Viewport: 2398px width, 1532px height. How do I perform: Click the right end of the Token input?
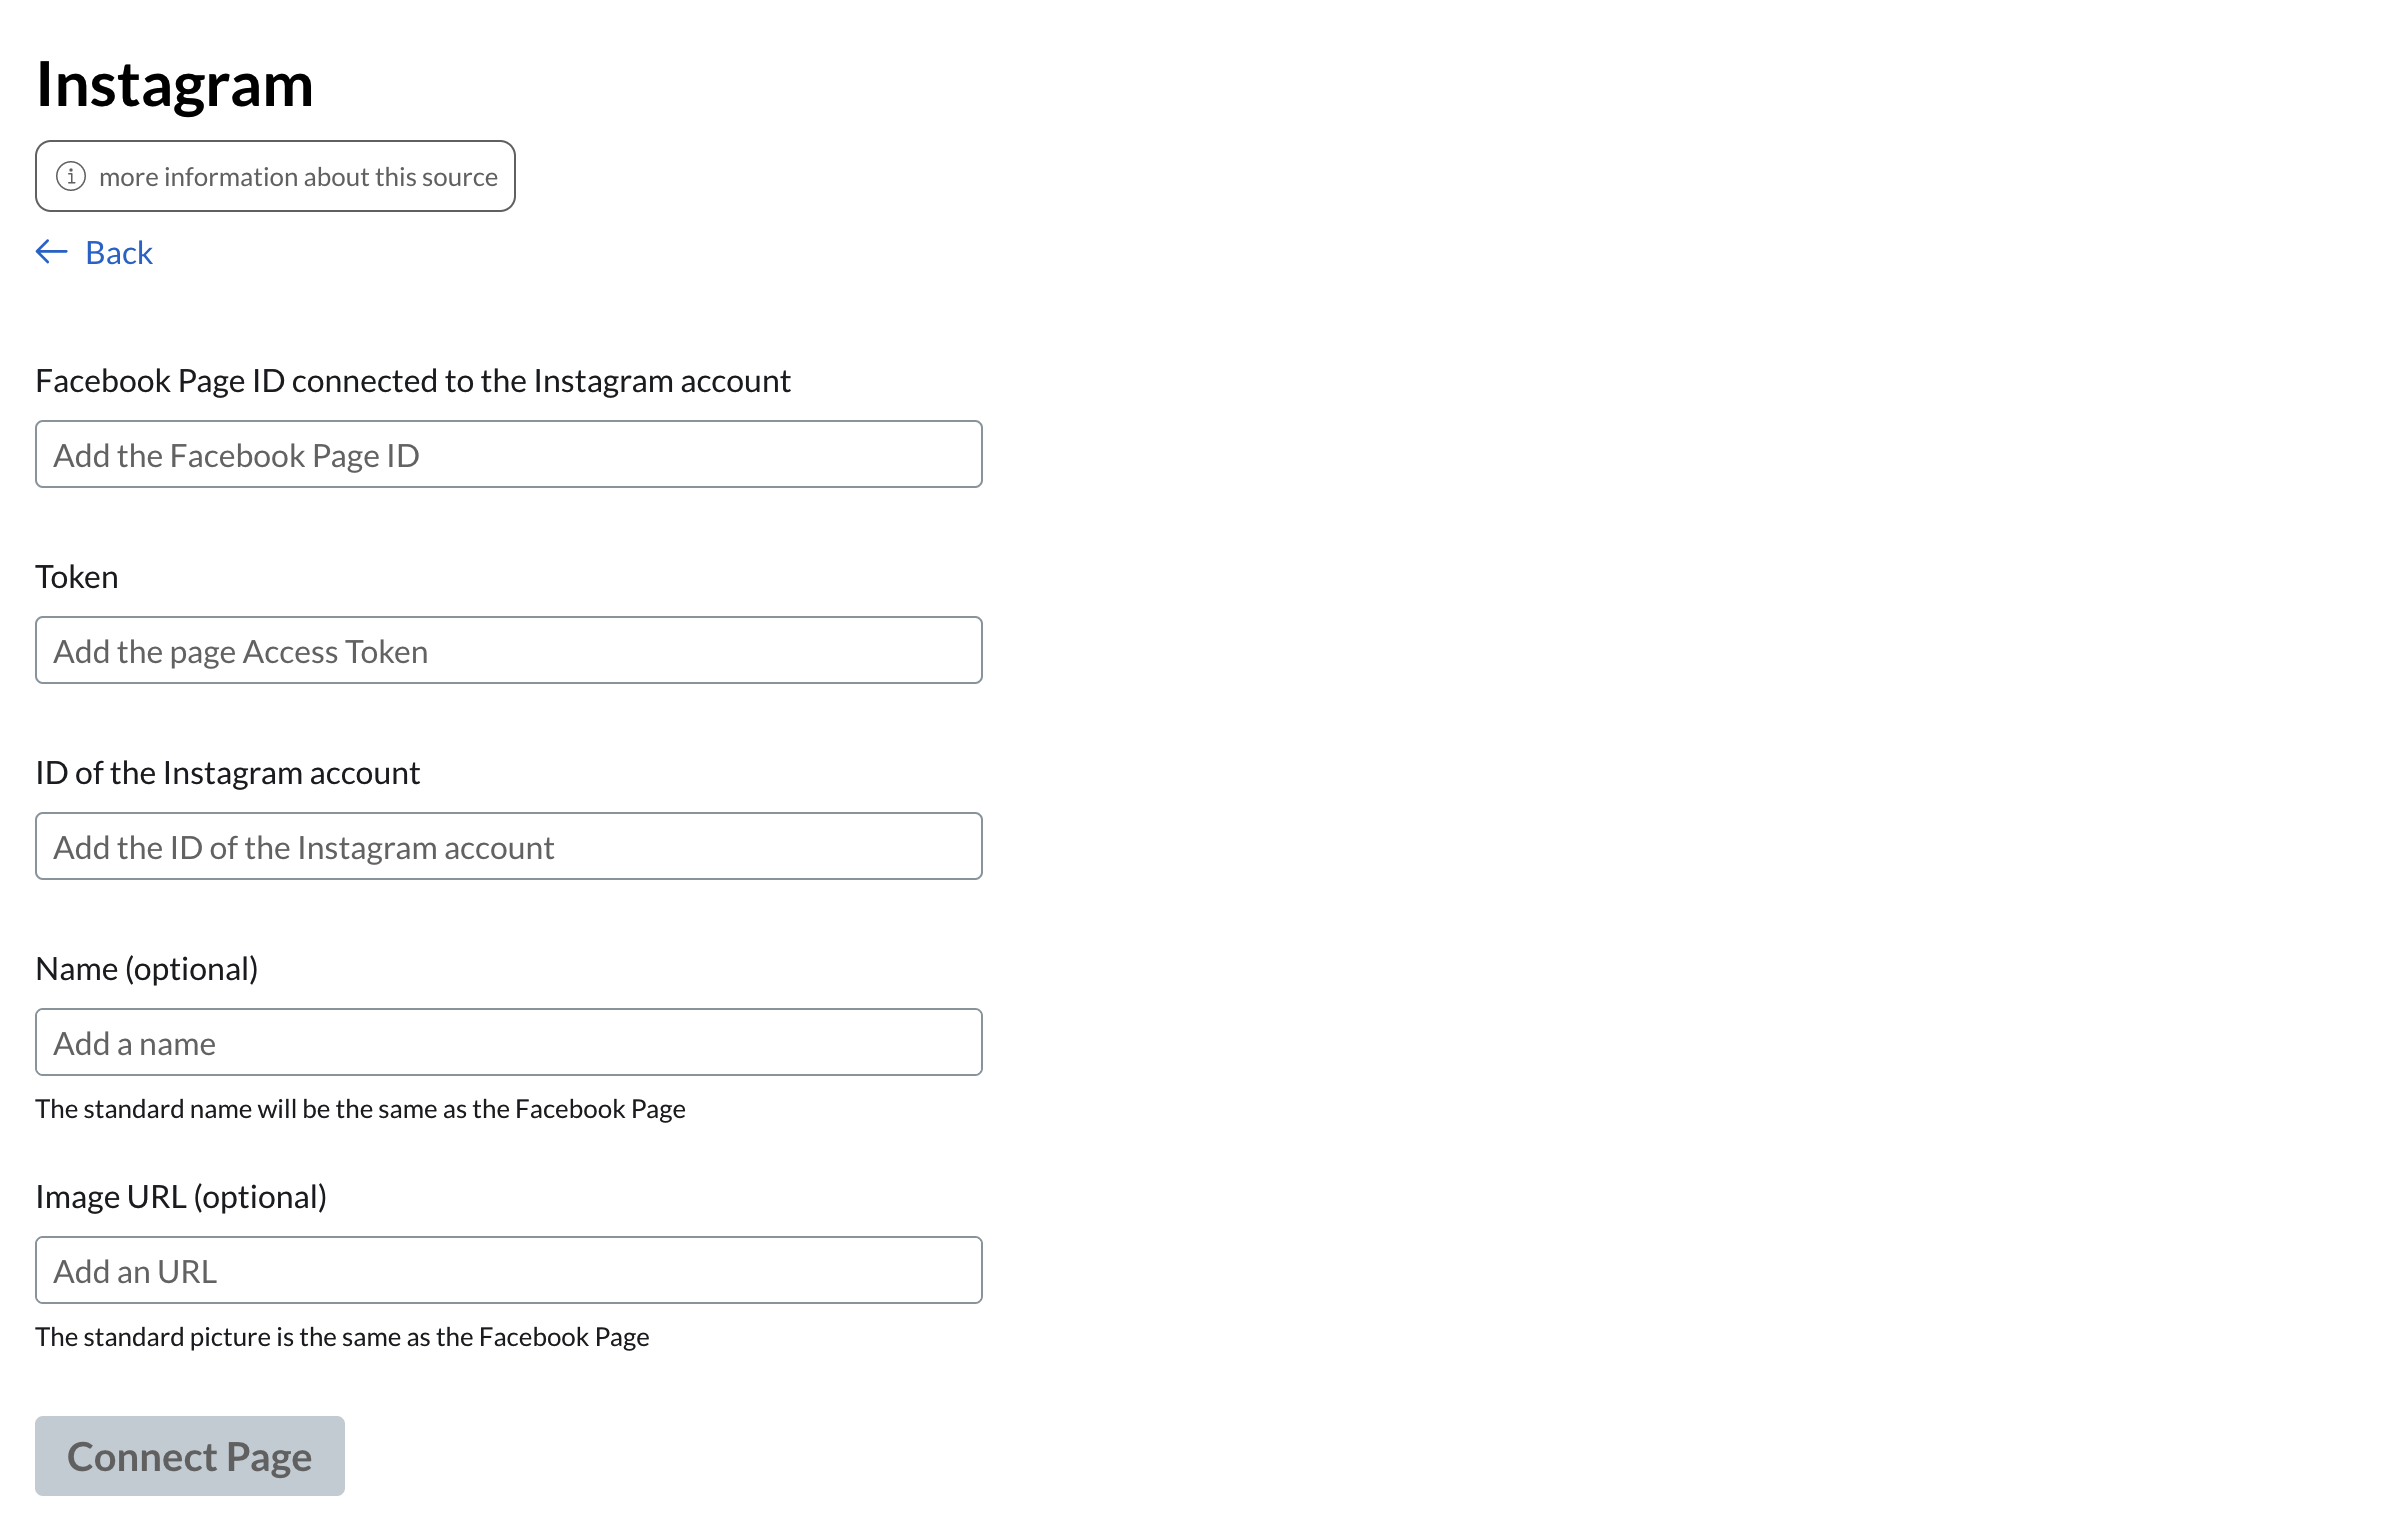pos(950,651)
